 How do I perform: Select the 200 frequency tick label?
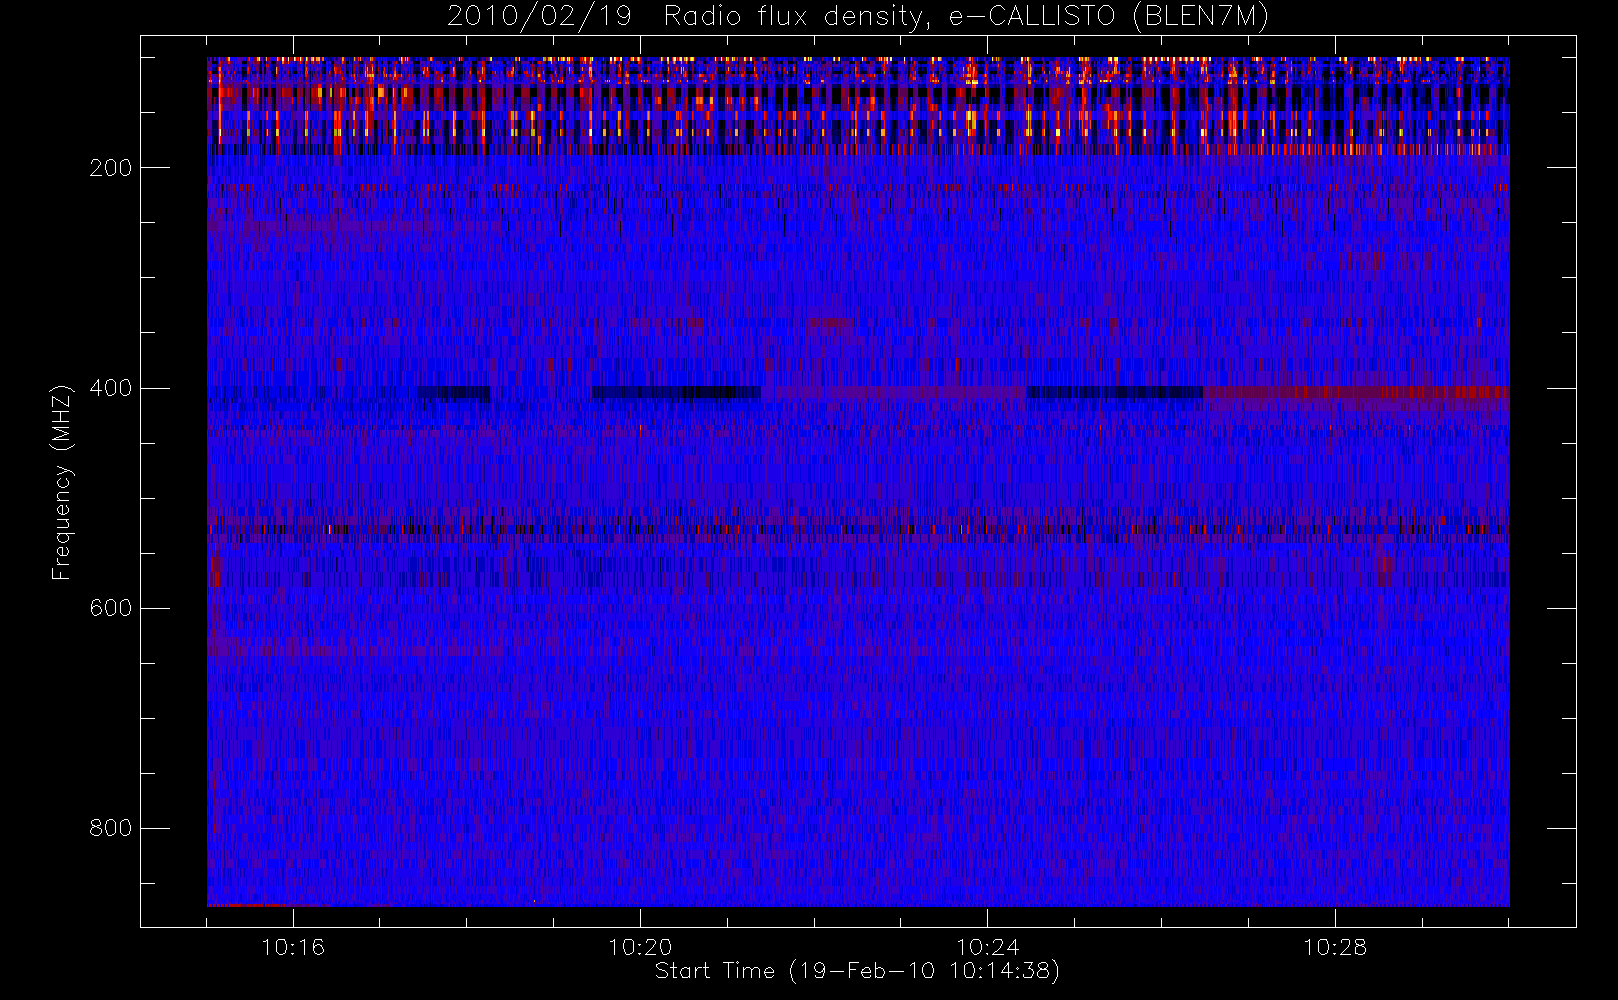[x=110, y=168]
